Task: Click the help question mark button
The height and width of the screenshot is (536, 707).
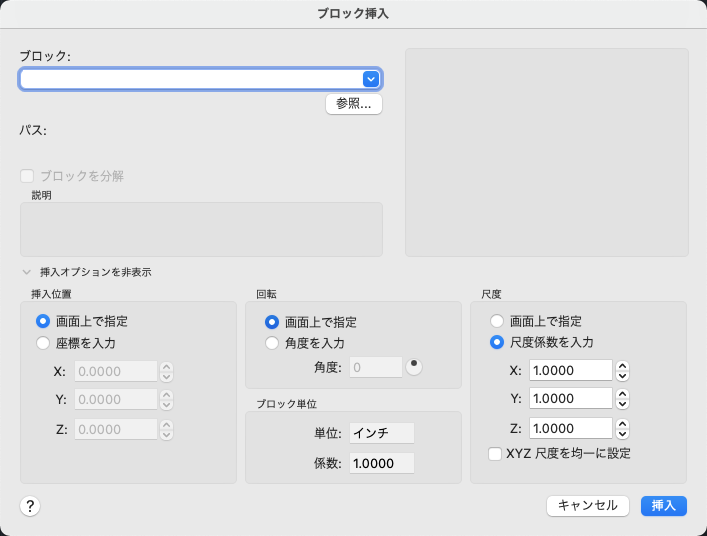Action: 30,506
